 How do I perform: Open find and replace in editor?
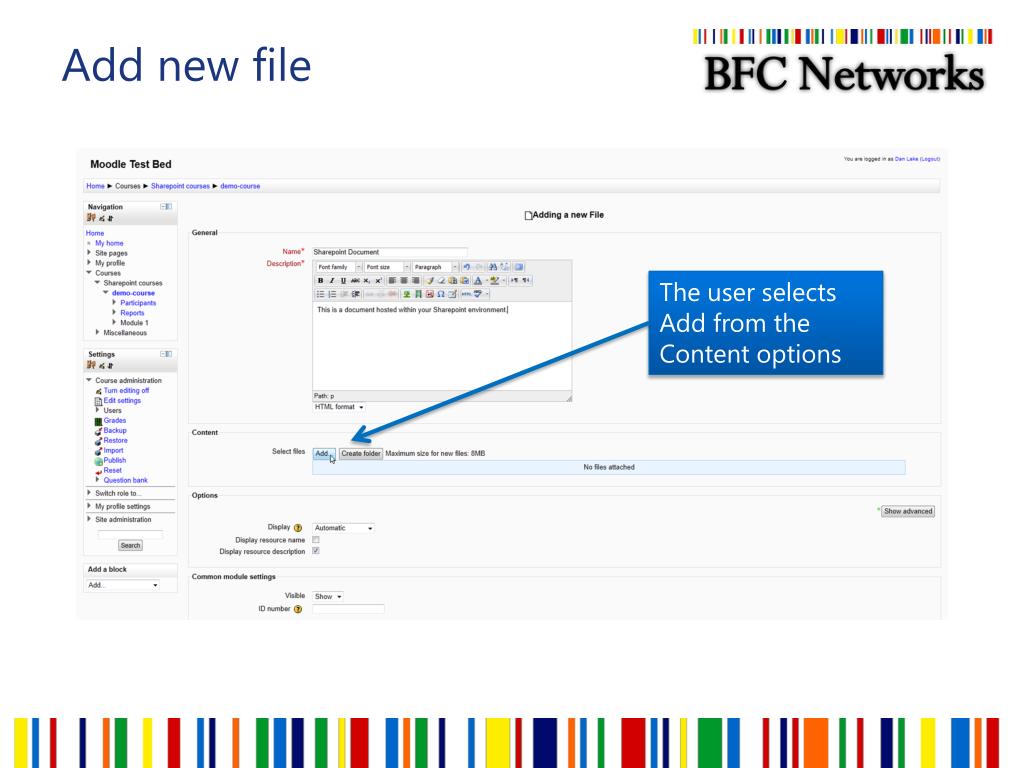coord(493,267)
